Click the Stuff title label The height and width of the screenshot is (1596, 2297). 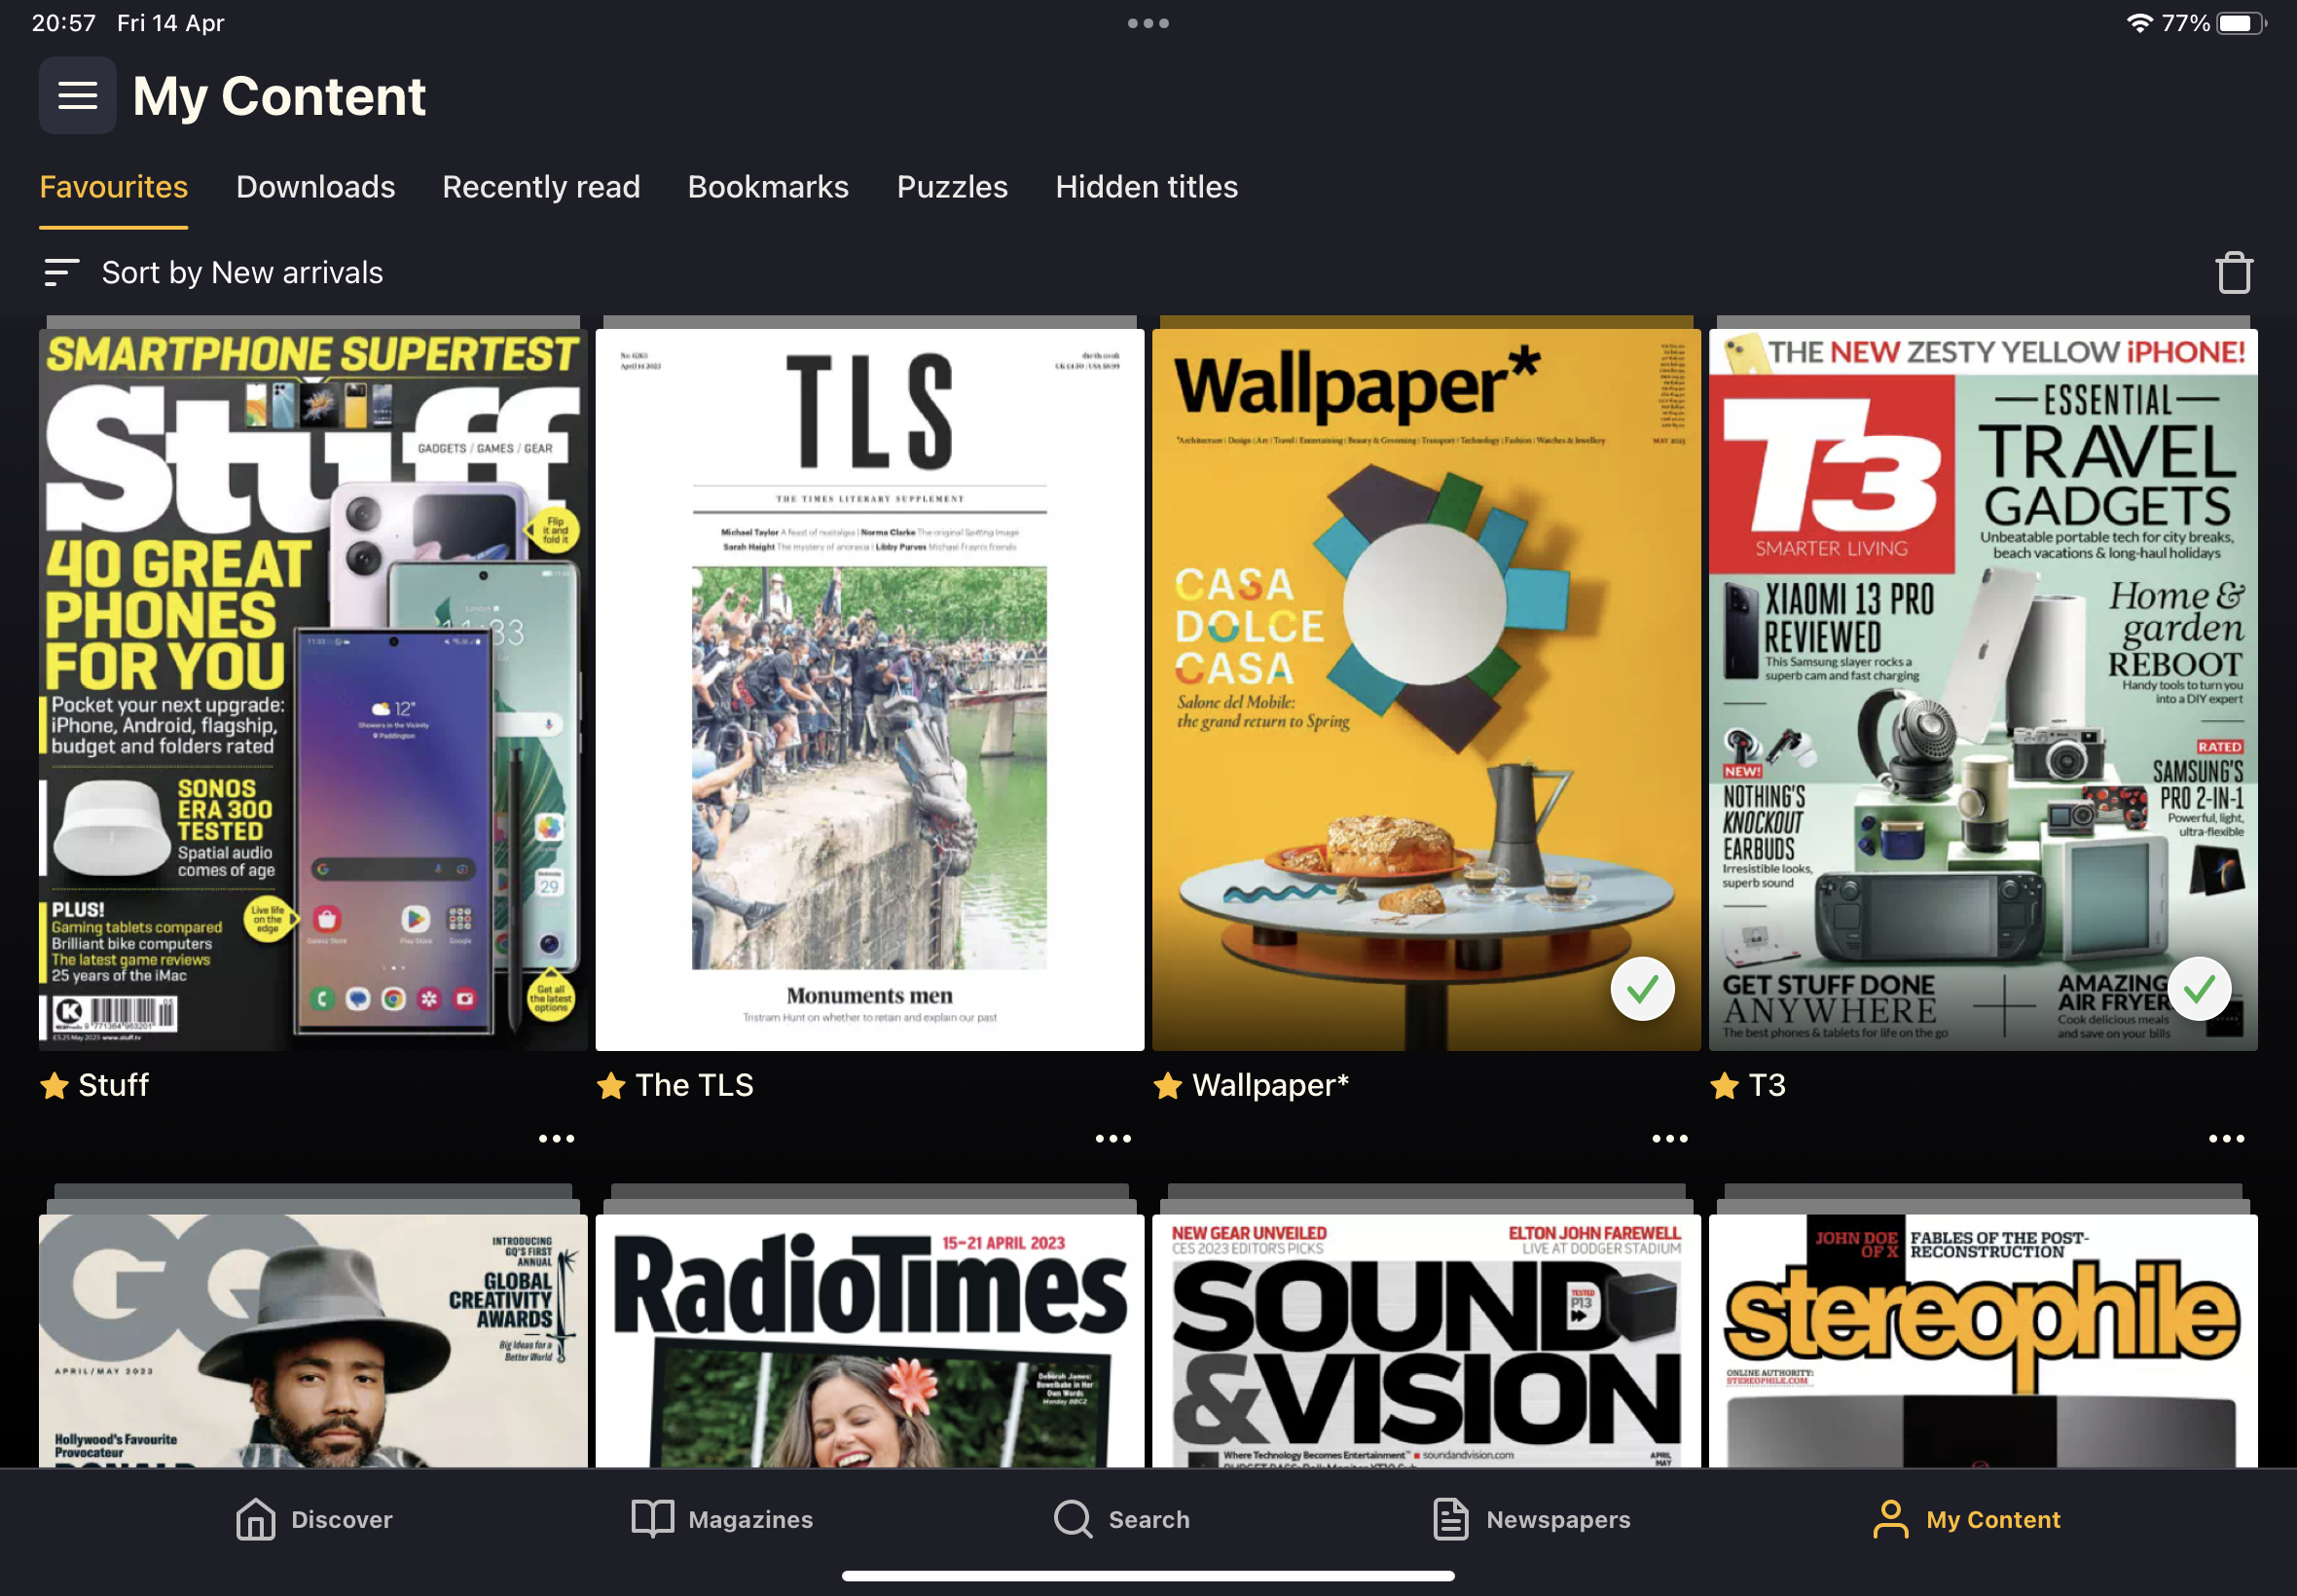pyautogui.click(x=113, y=1085)
